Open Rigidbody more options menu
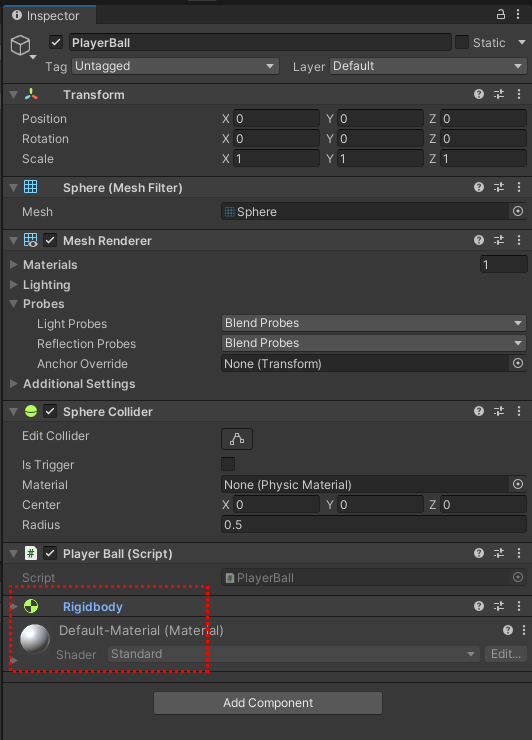532x740 pixels. pyautogui.click(x=519, y=606)
